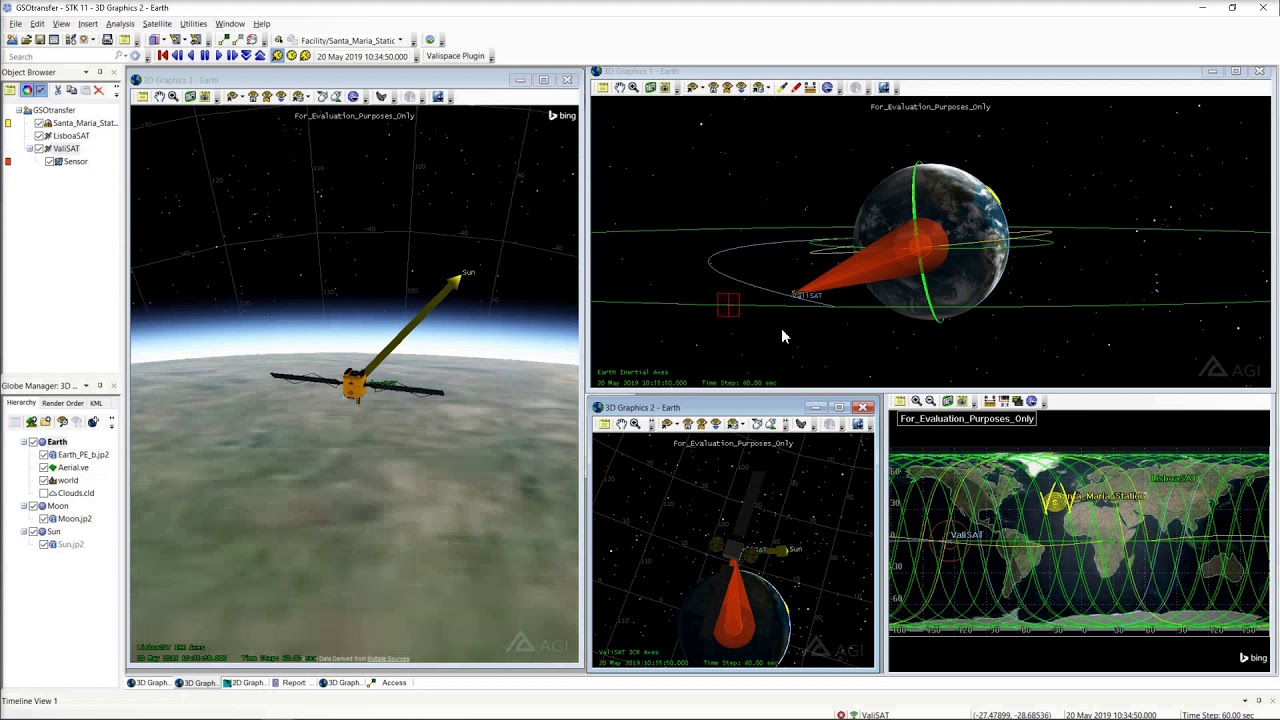Screen dimensions: 1280x720
Task: Collapse the ValiSAT tree node
Action: pyautogui.click(x=30, y=149)
